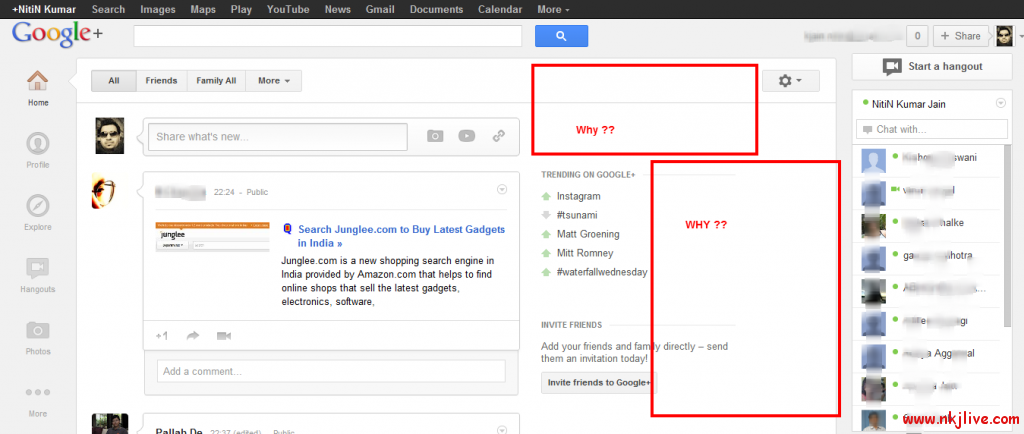Expand the More menu in top bar
Image resolution: width=1024 pixels, height=434 pixels.
553,9
